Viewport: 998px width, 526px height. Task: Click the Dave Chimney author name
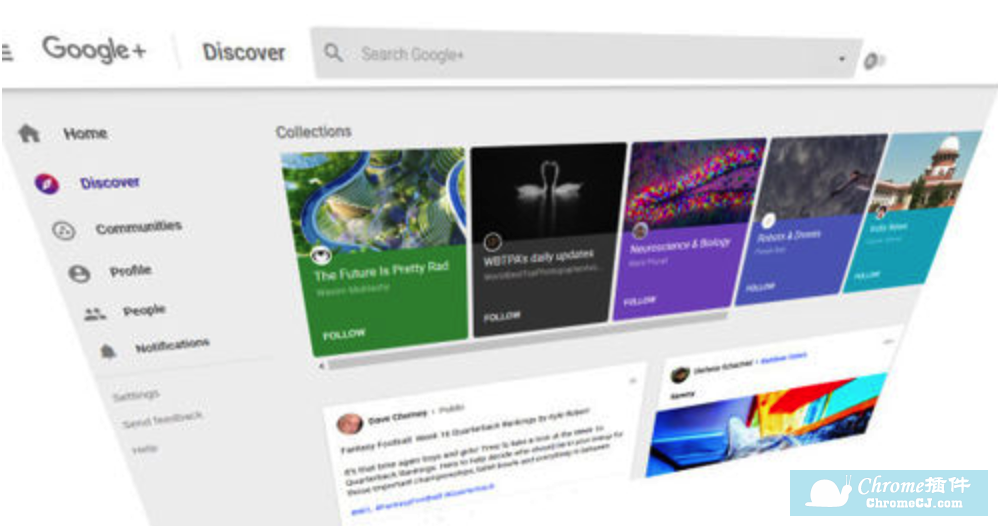click(x=398, y=417)
